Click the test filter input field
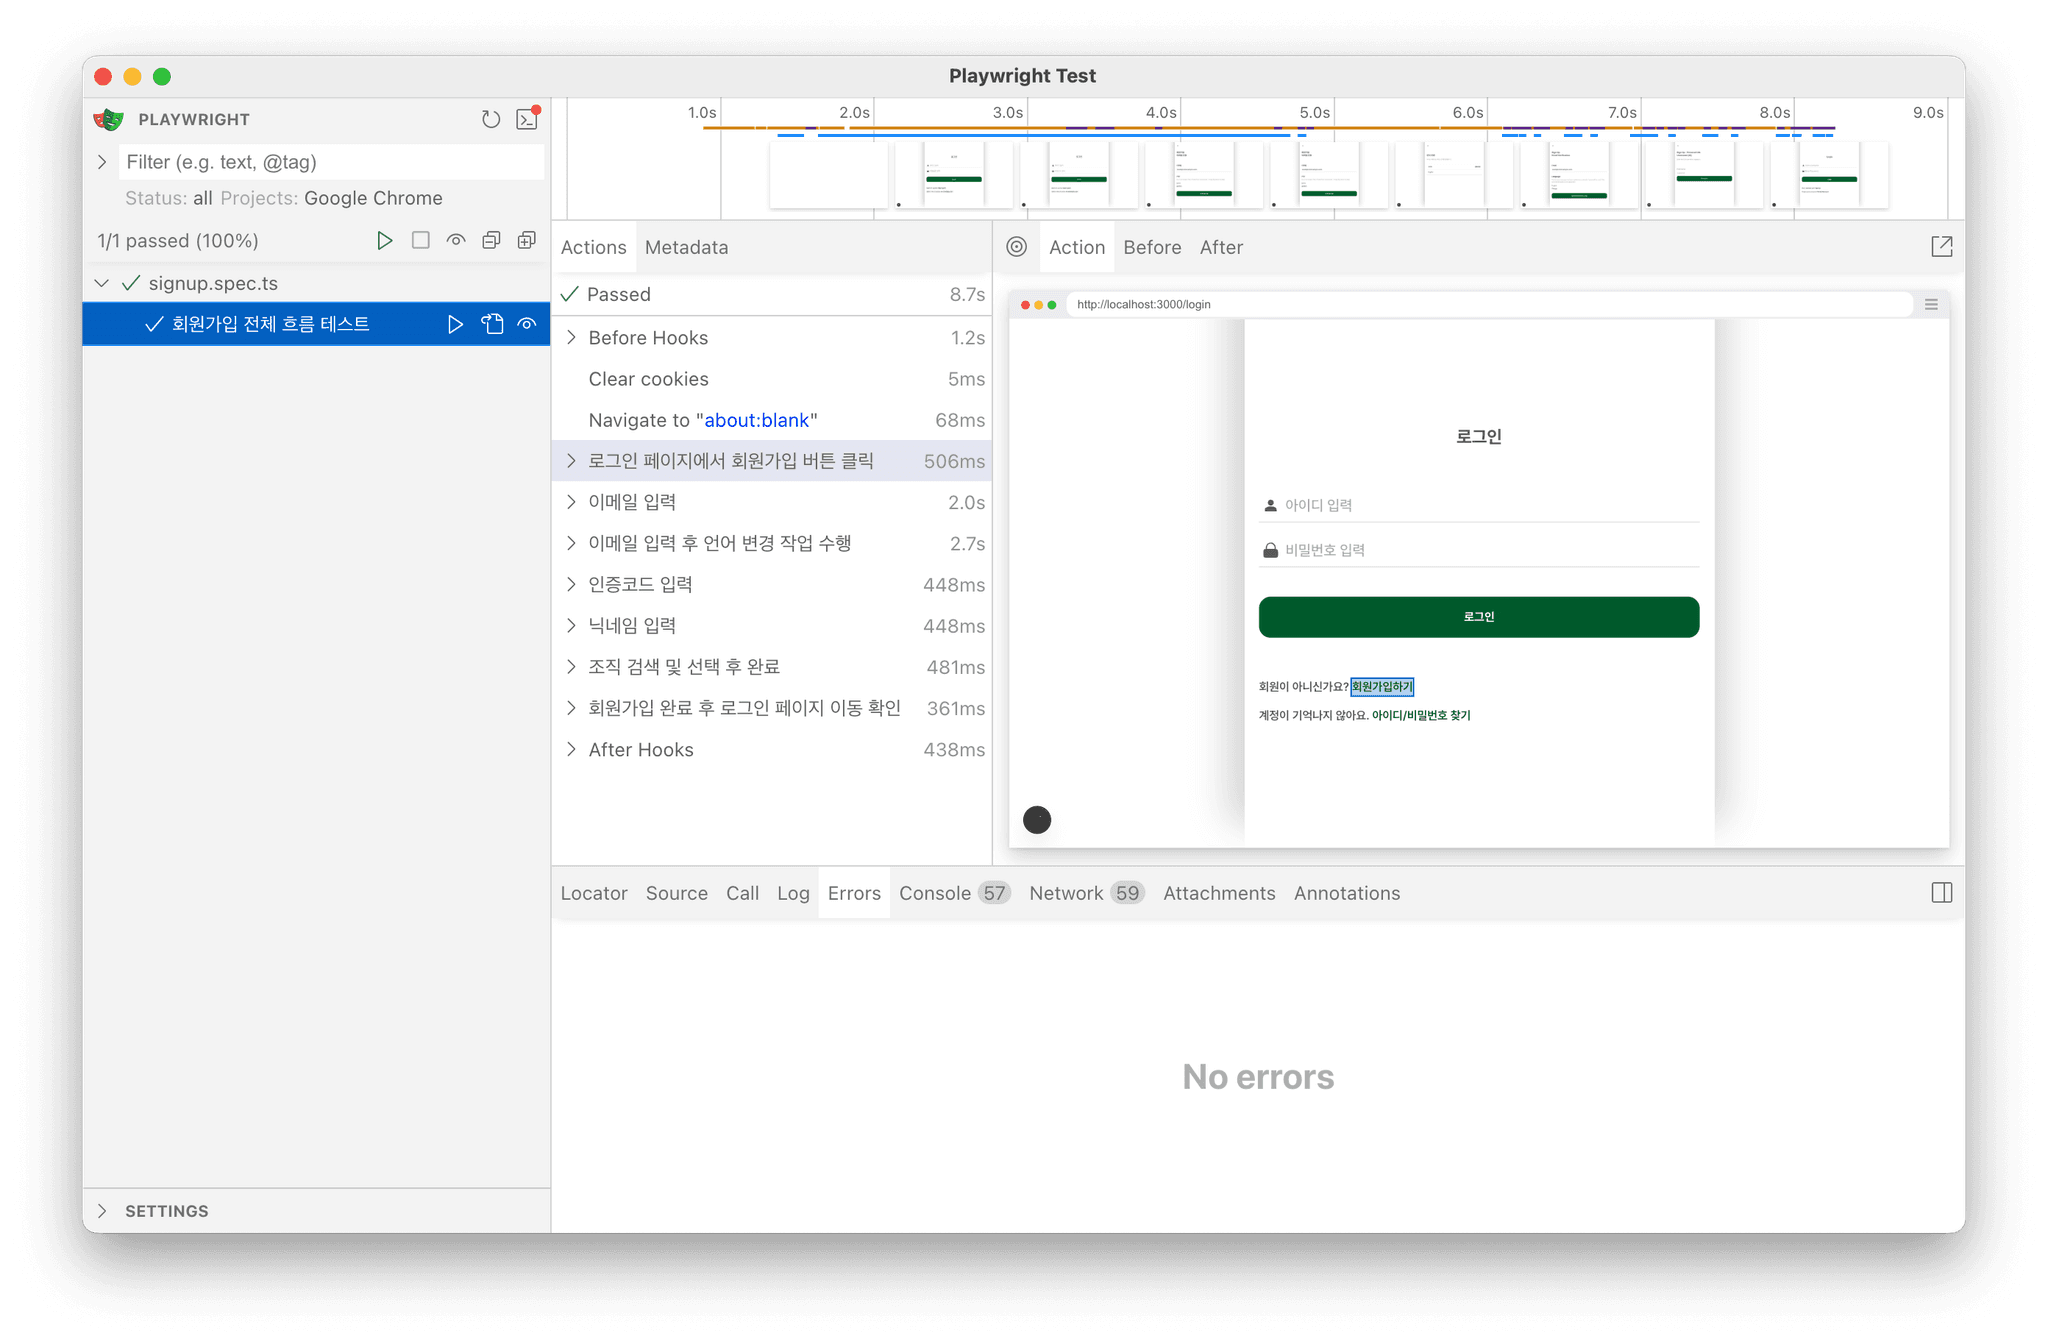Image resolution: width=2048 pixels, height=1342 pixels. [x=330, y=162]
